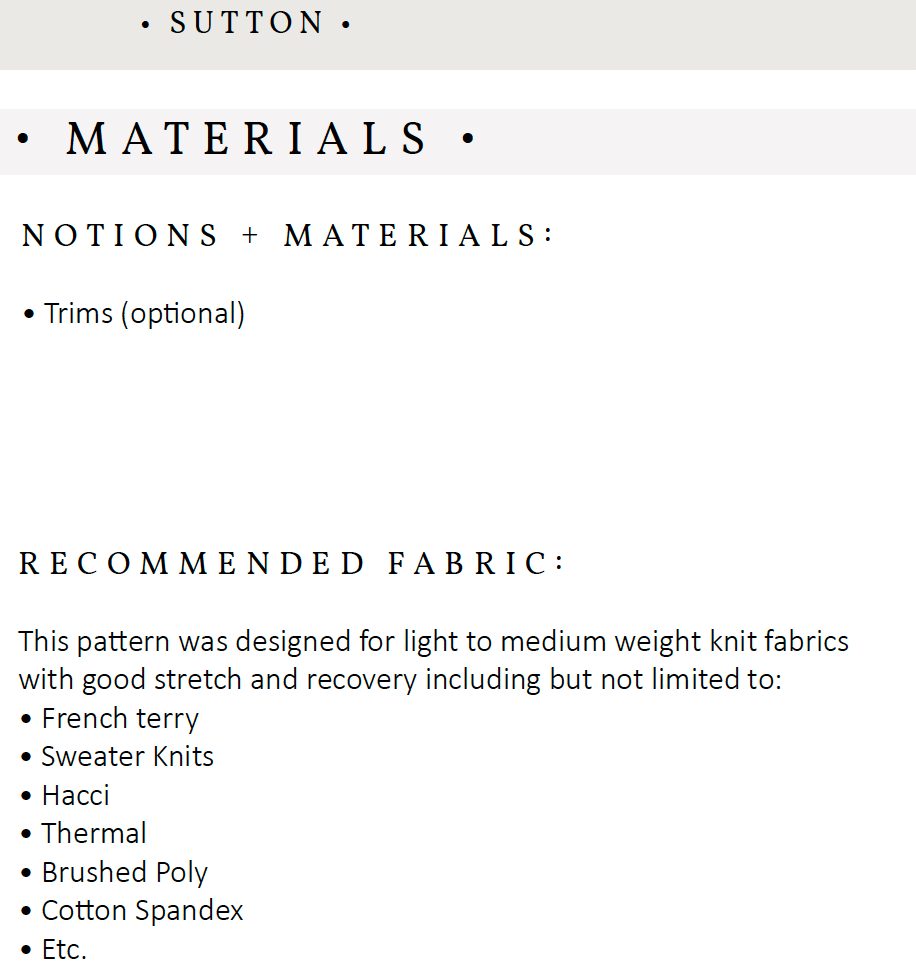Click the Thermal list item

coord(94,834)
